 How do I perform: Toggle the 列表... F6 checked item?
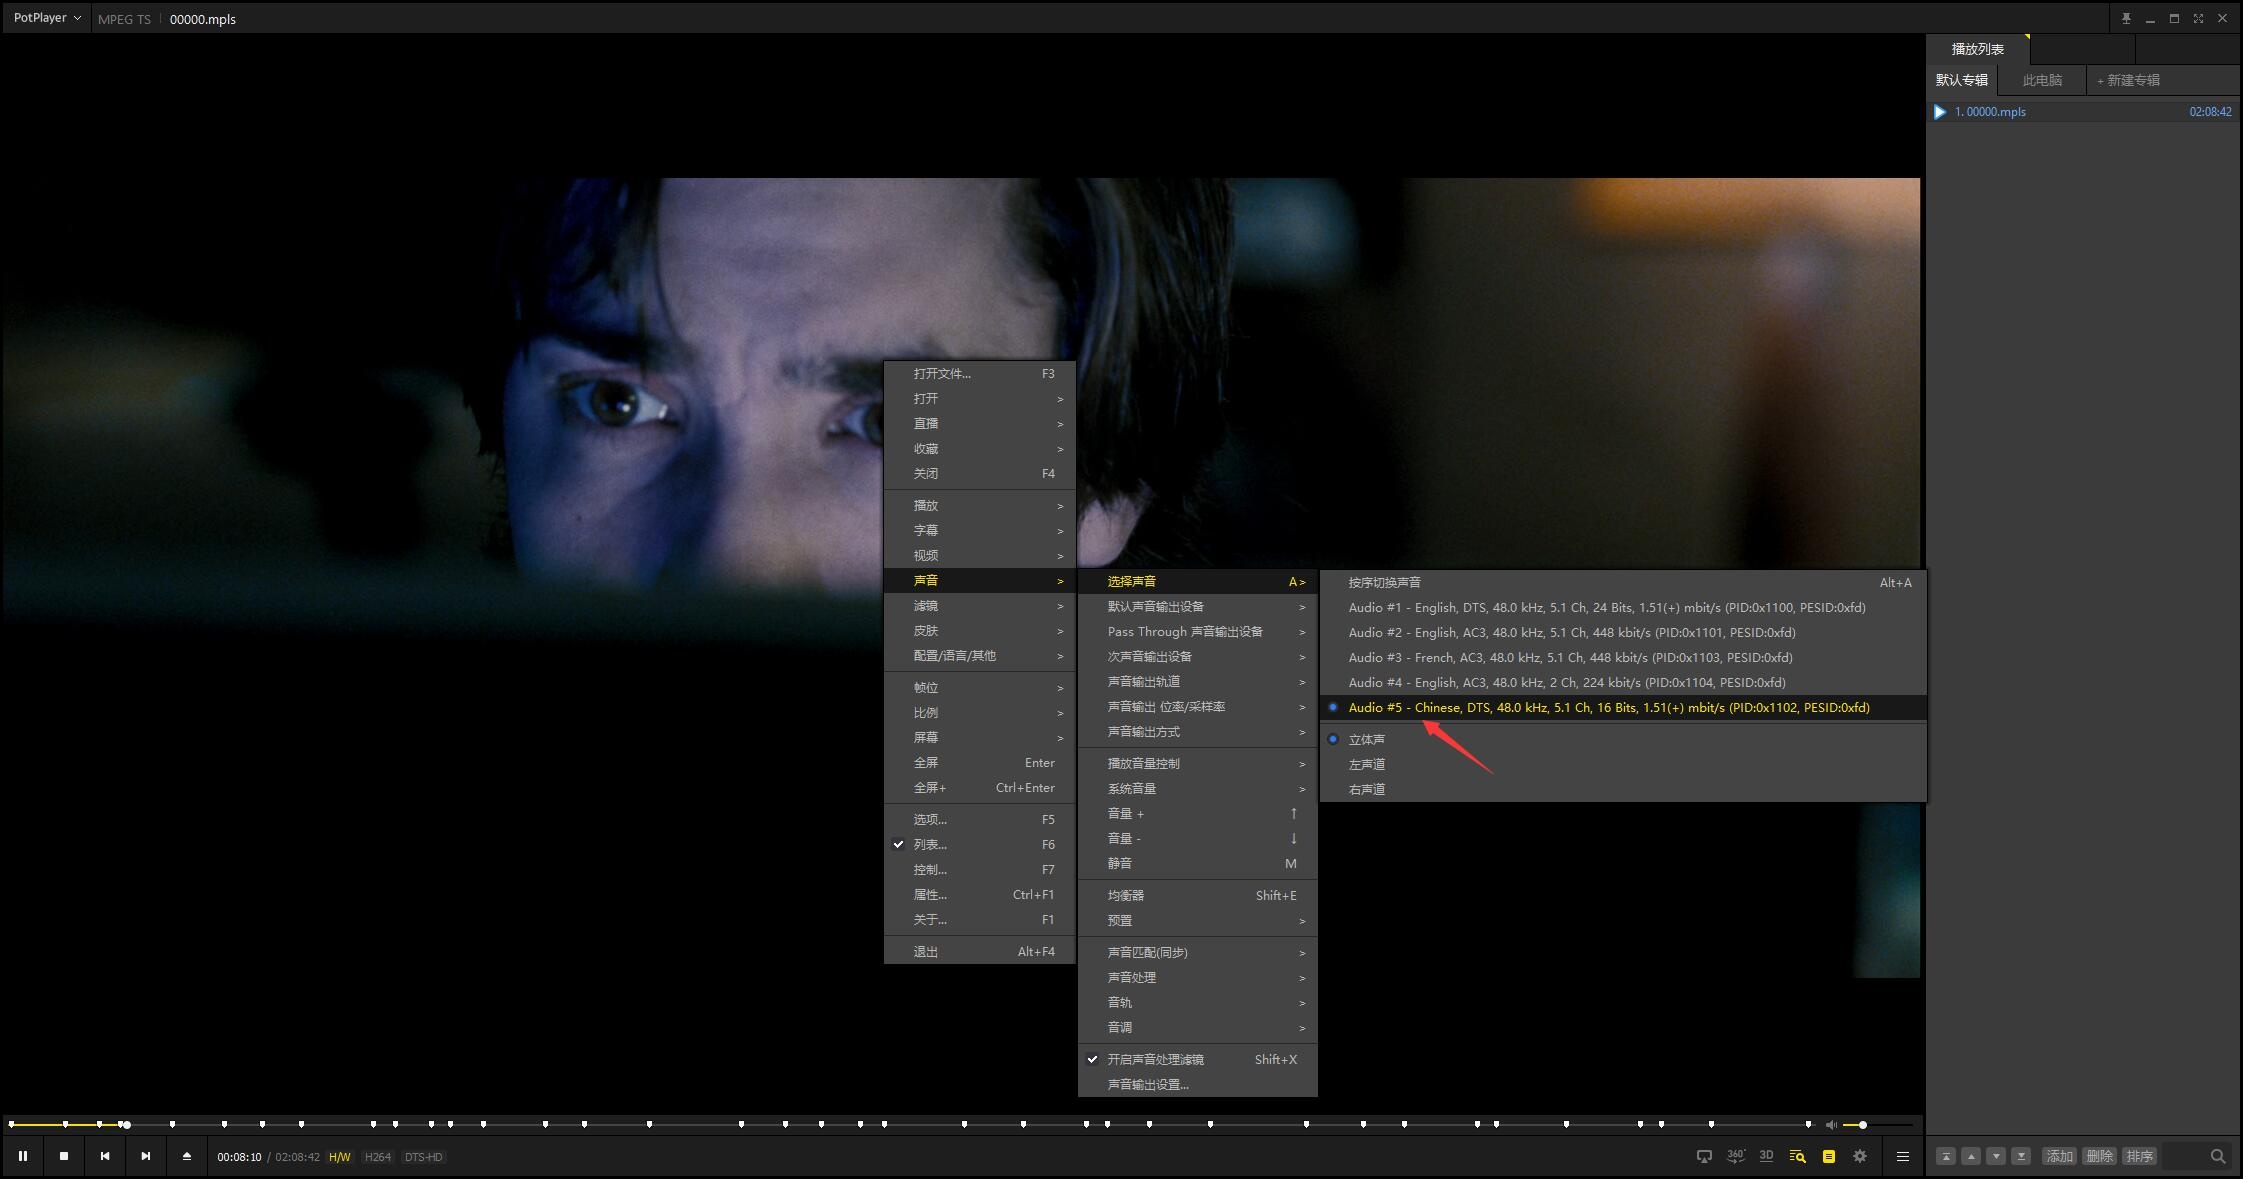click(979, 844)
